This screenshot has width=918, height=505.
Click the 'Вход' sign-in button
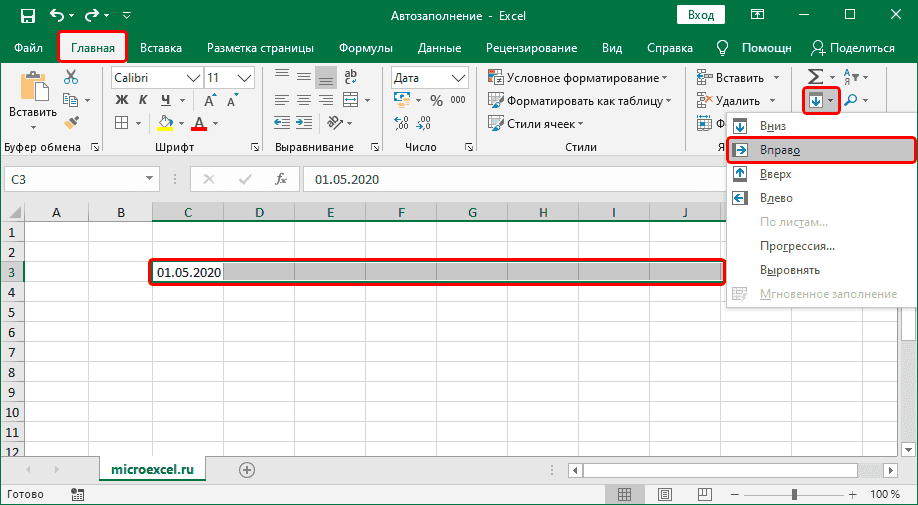[701, 15]
